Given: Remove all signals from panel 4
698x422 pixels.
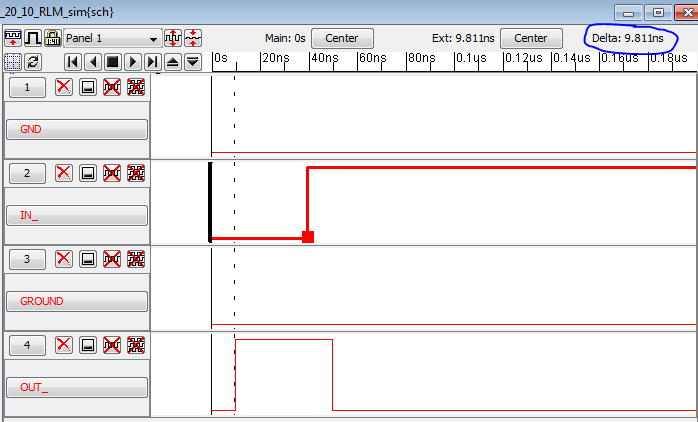Looking at the screenshot, I should click(136, 345).
